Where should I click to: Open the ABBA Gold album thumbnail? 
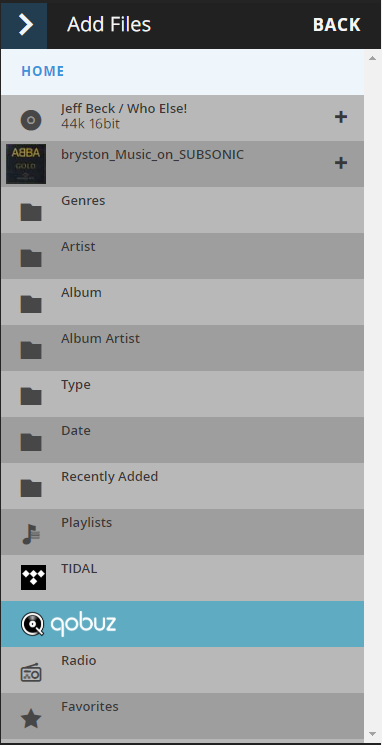point(26,164)
